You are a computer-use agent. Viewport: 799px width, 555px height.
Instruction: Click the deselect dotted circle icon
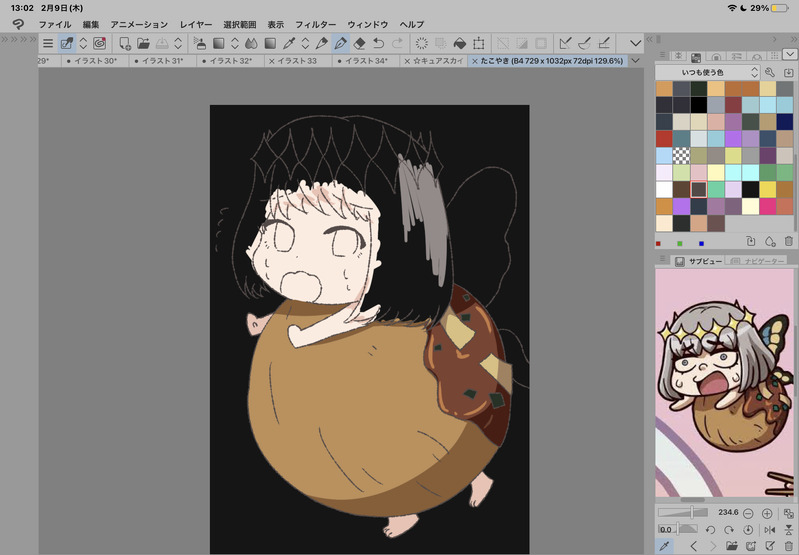coord(421,43)
